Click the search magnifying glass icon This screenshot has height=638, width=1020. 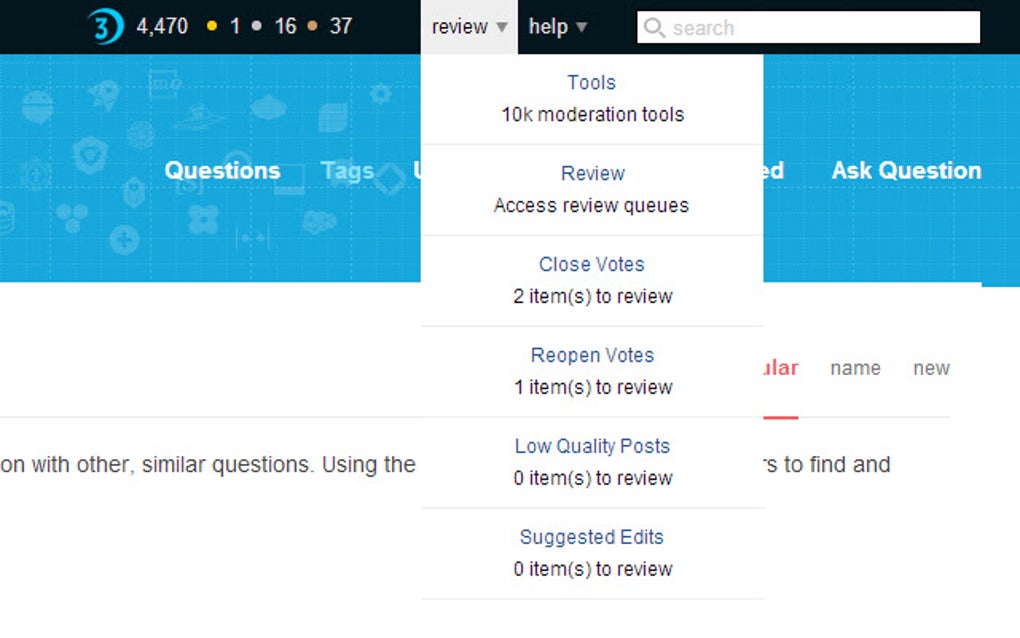coord(655,28)
